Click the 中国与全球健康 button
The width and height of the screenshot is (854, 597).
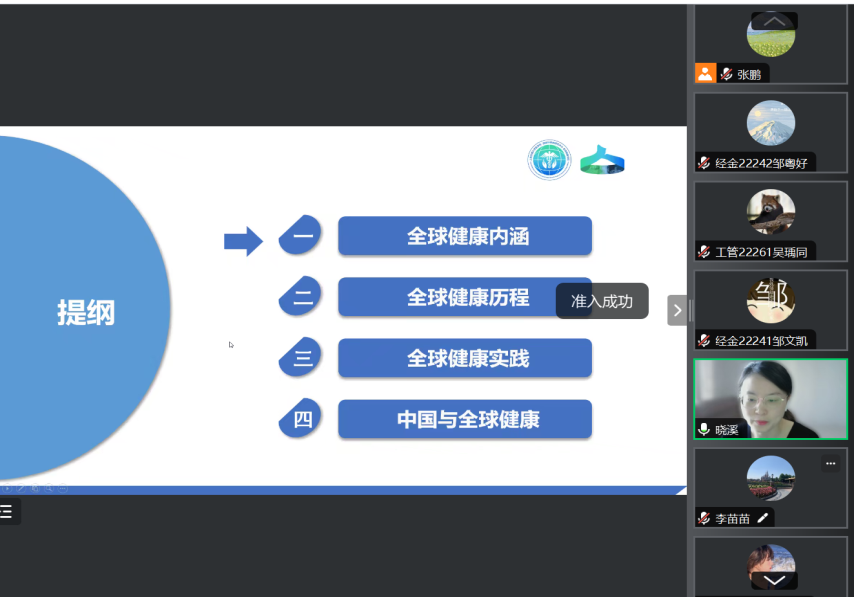[465, 419]
